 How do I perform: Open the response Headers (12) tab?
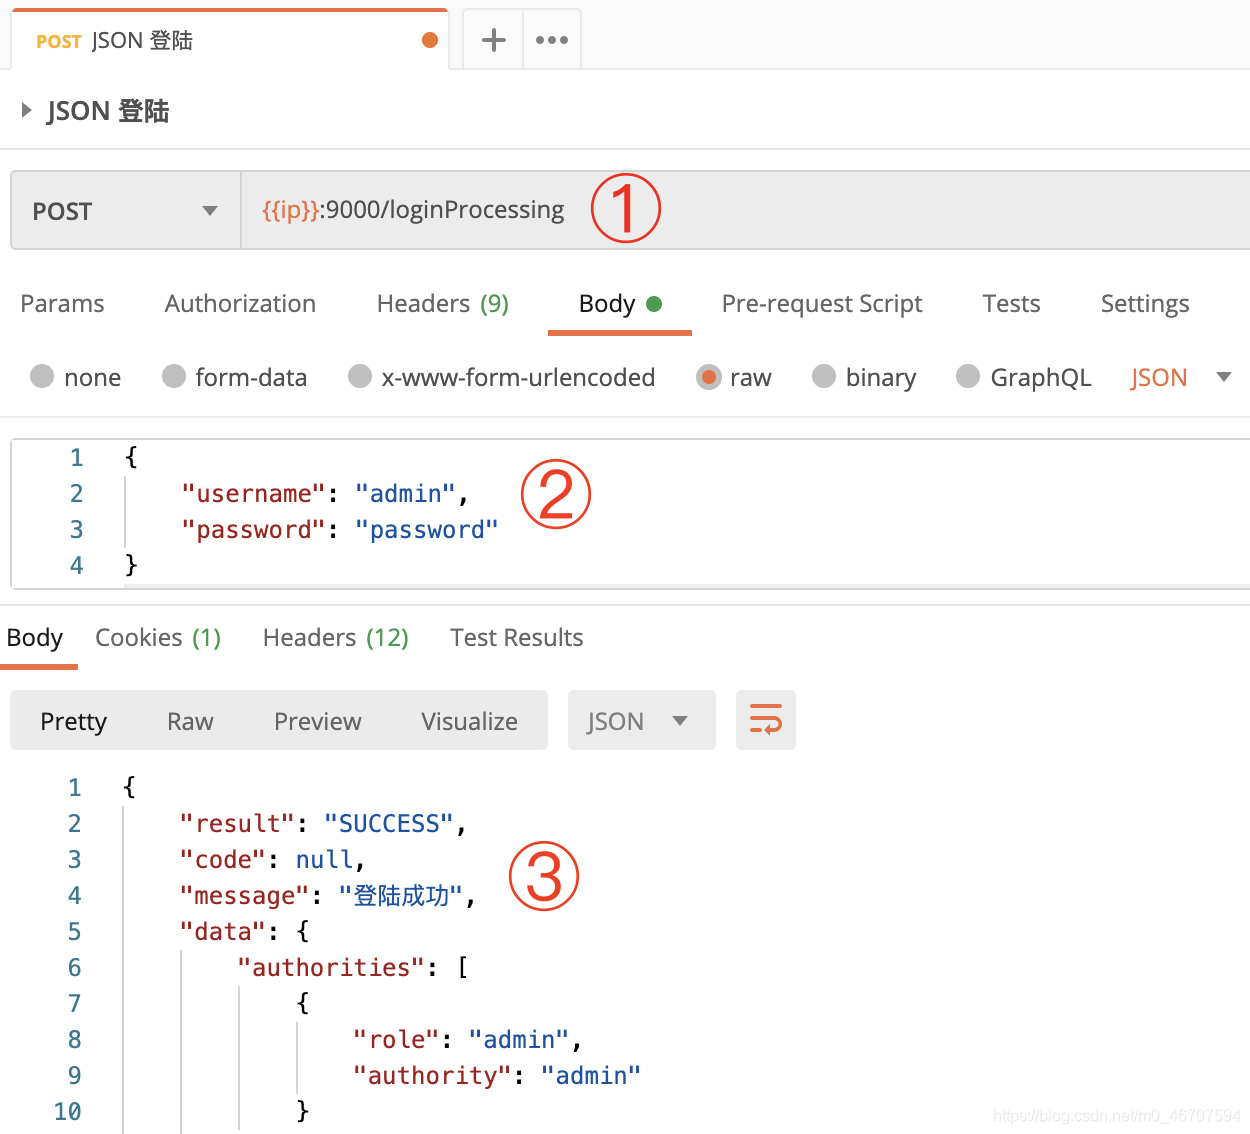(336, 638)
